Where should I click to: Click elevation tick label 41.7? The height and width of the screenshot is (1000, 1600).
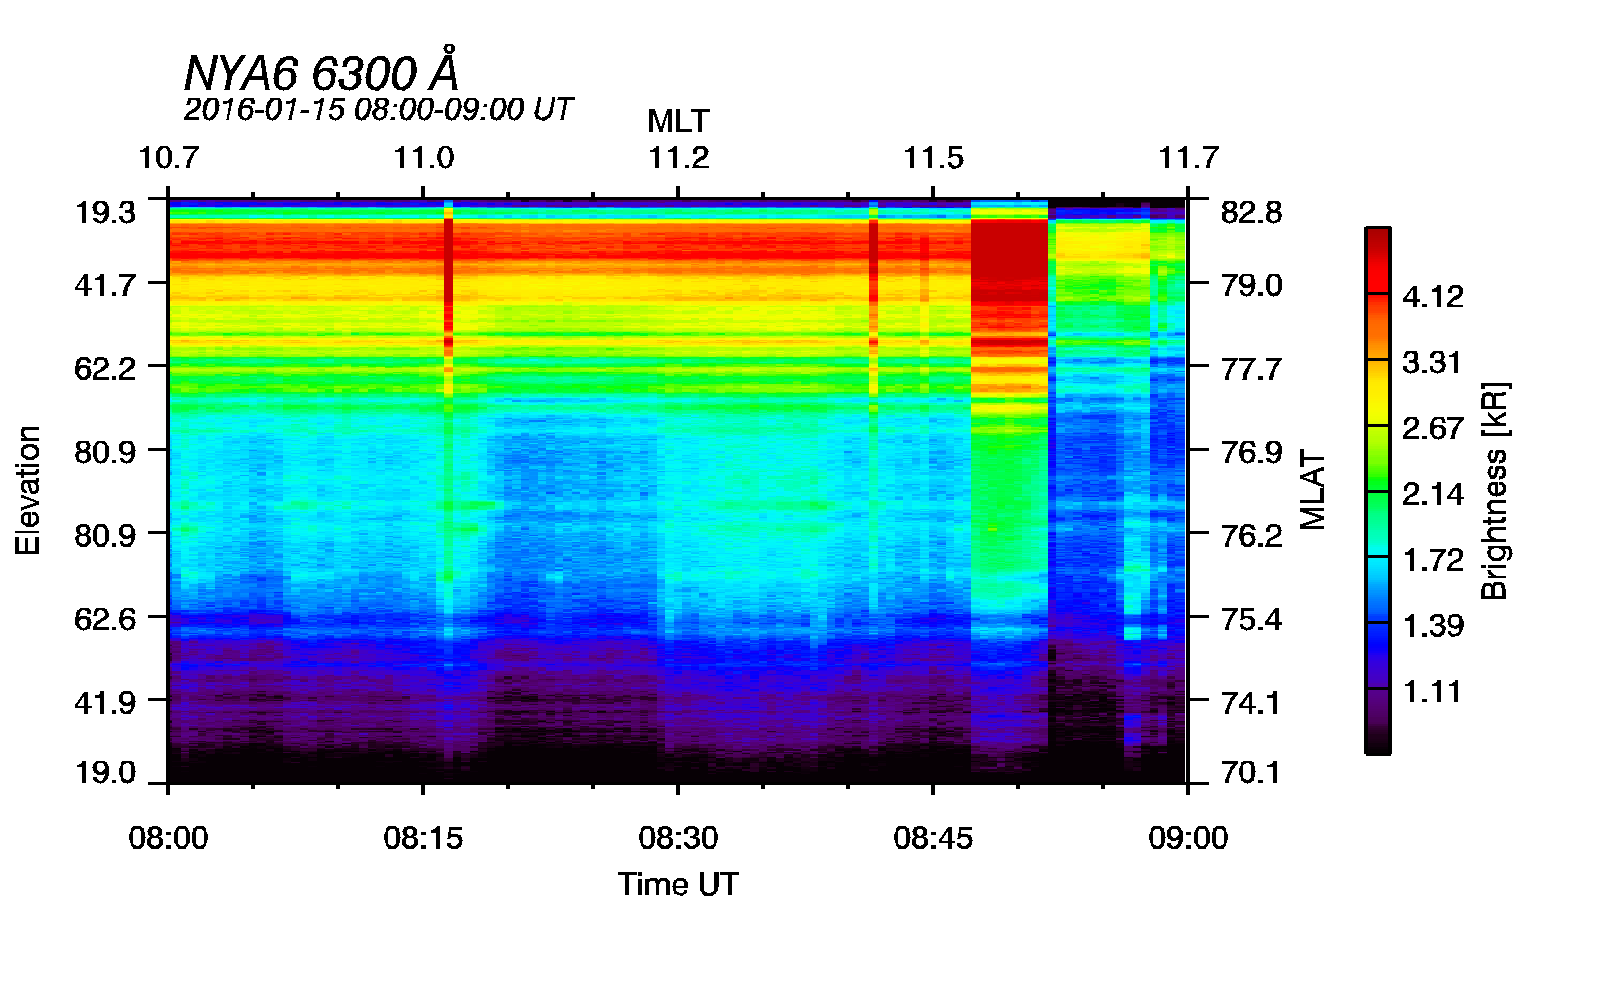pos(105,285)
